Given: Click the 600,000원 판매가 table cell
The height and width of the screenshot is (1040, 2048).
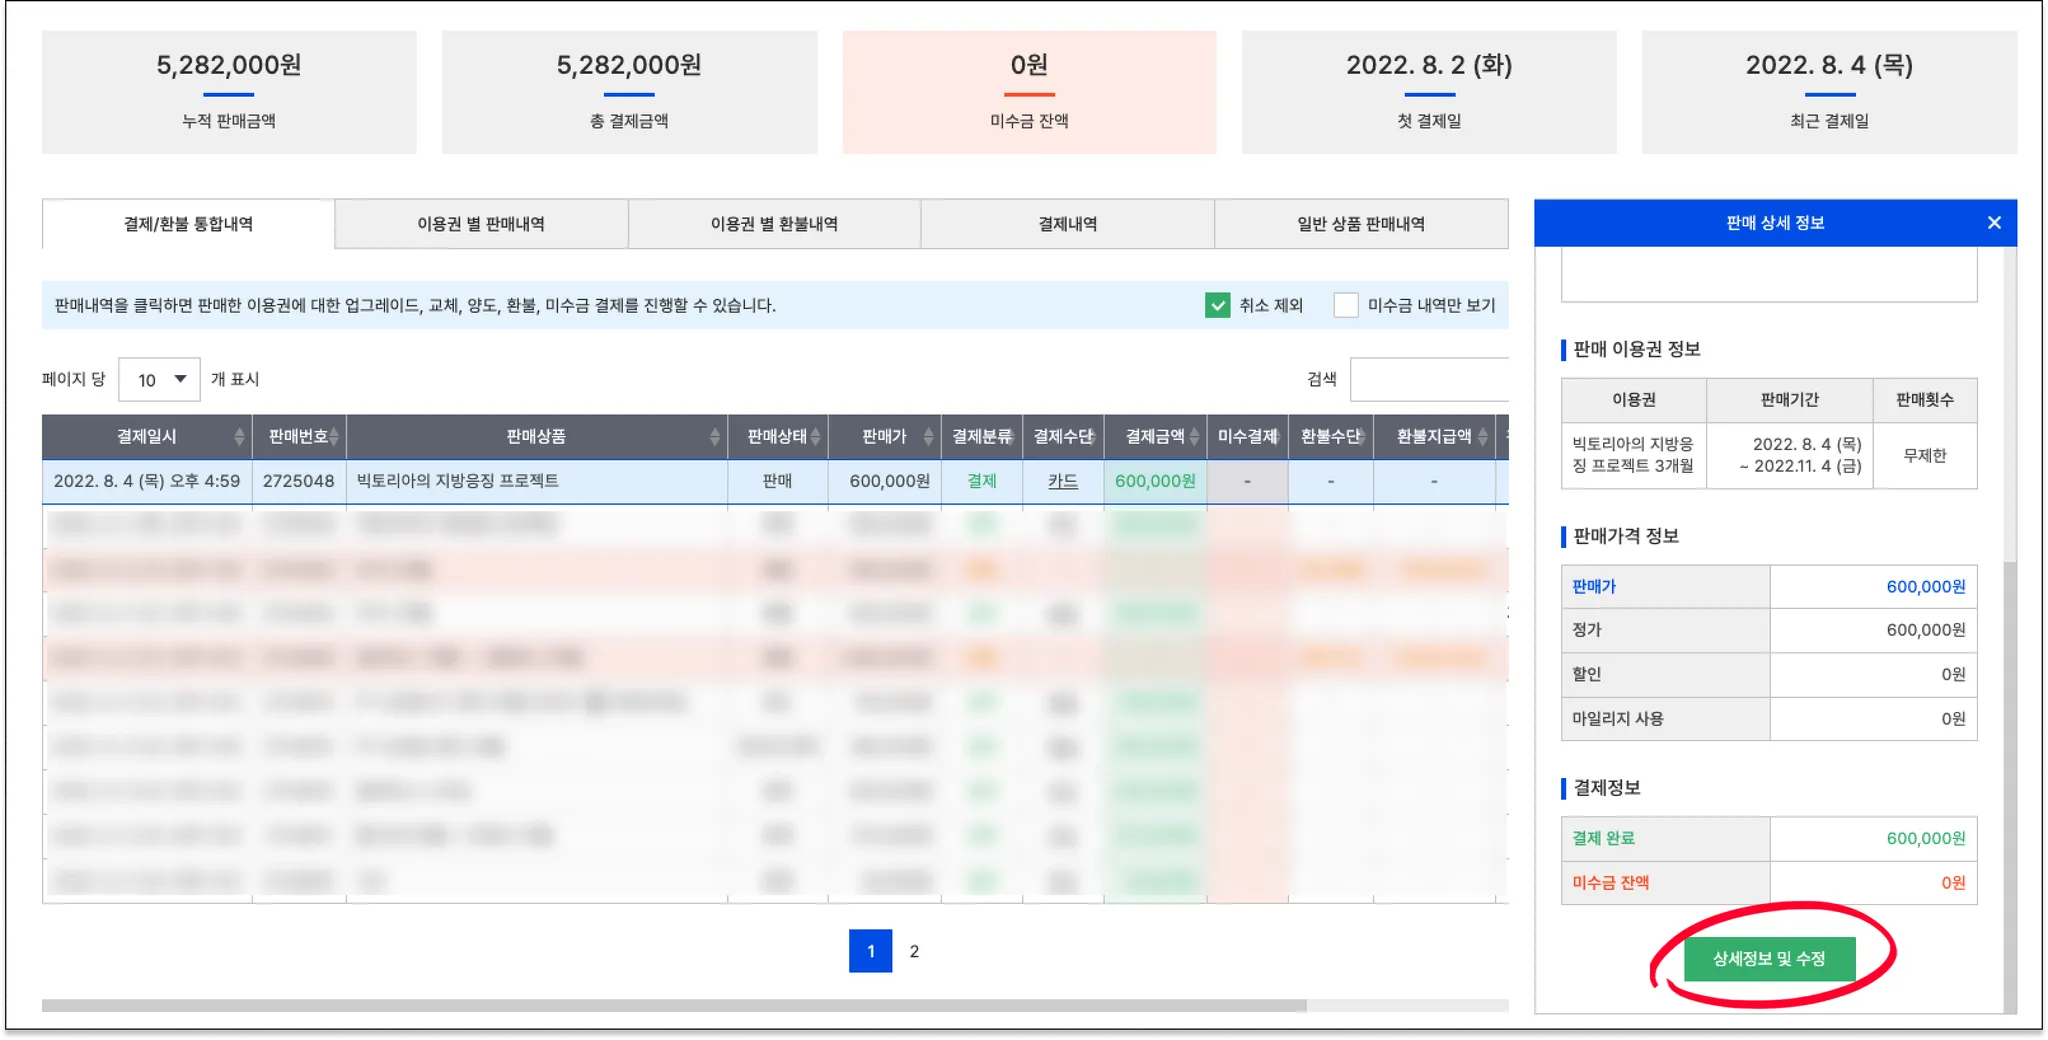Looking at the screenshot, I should tap(885, 481).
